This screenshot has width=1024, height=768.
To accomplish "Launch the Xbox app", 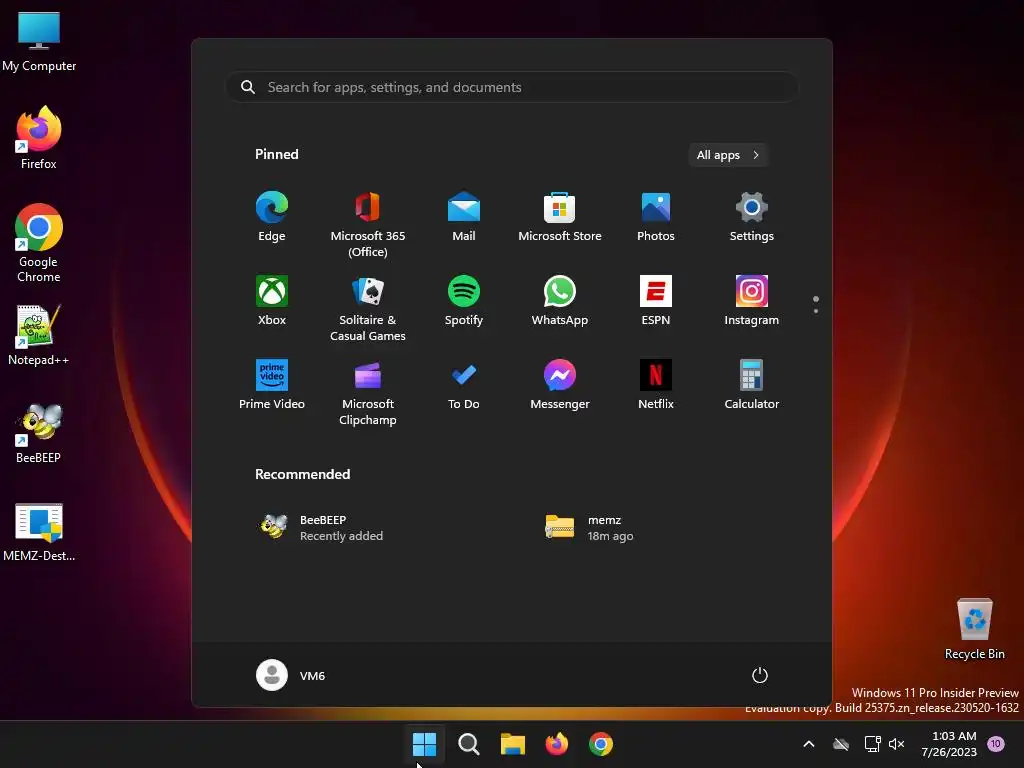I will pyautogui.click(x=272, y=300).
